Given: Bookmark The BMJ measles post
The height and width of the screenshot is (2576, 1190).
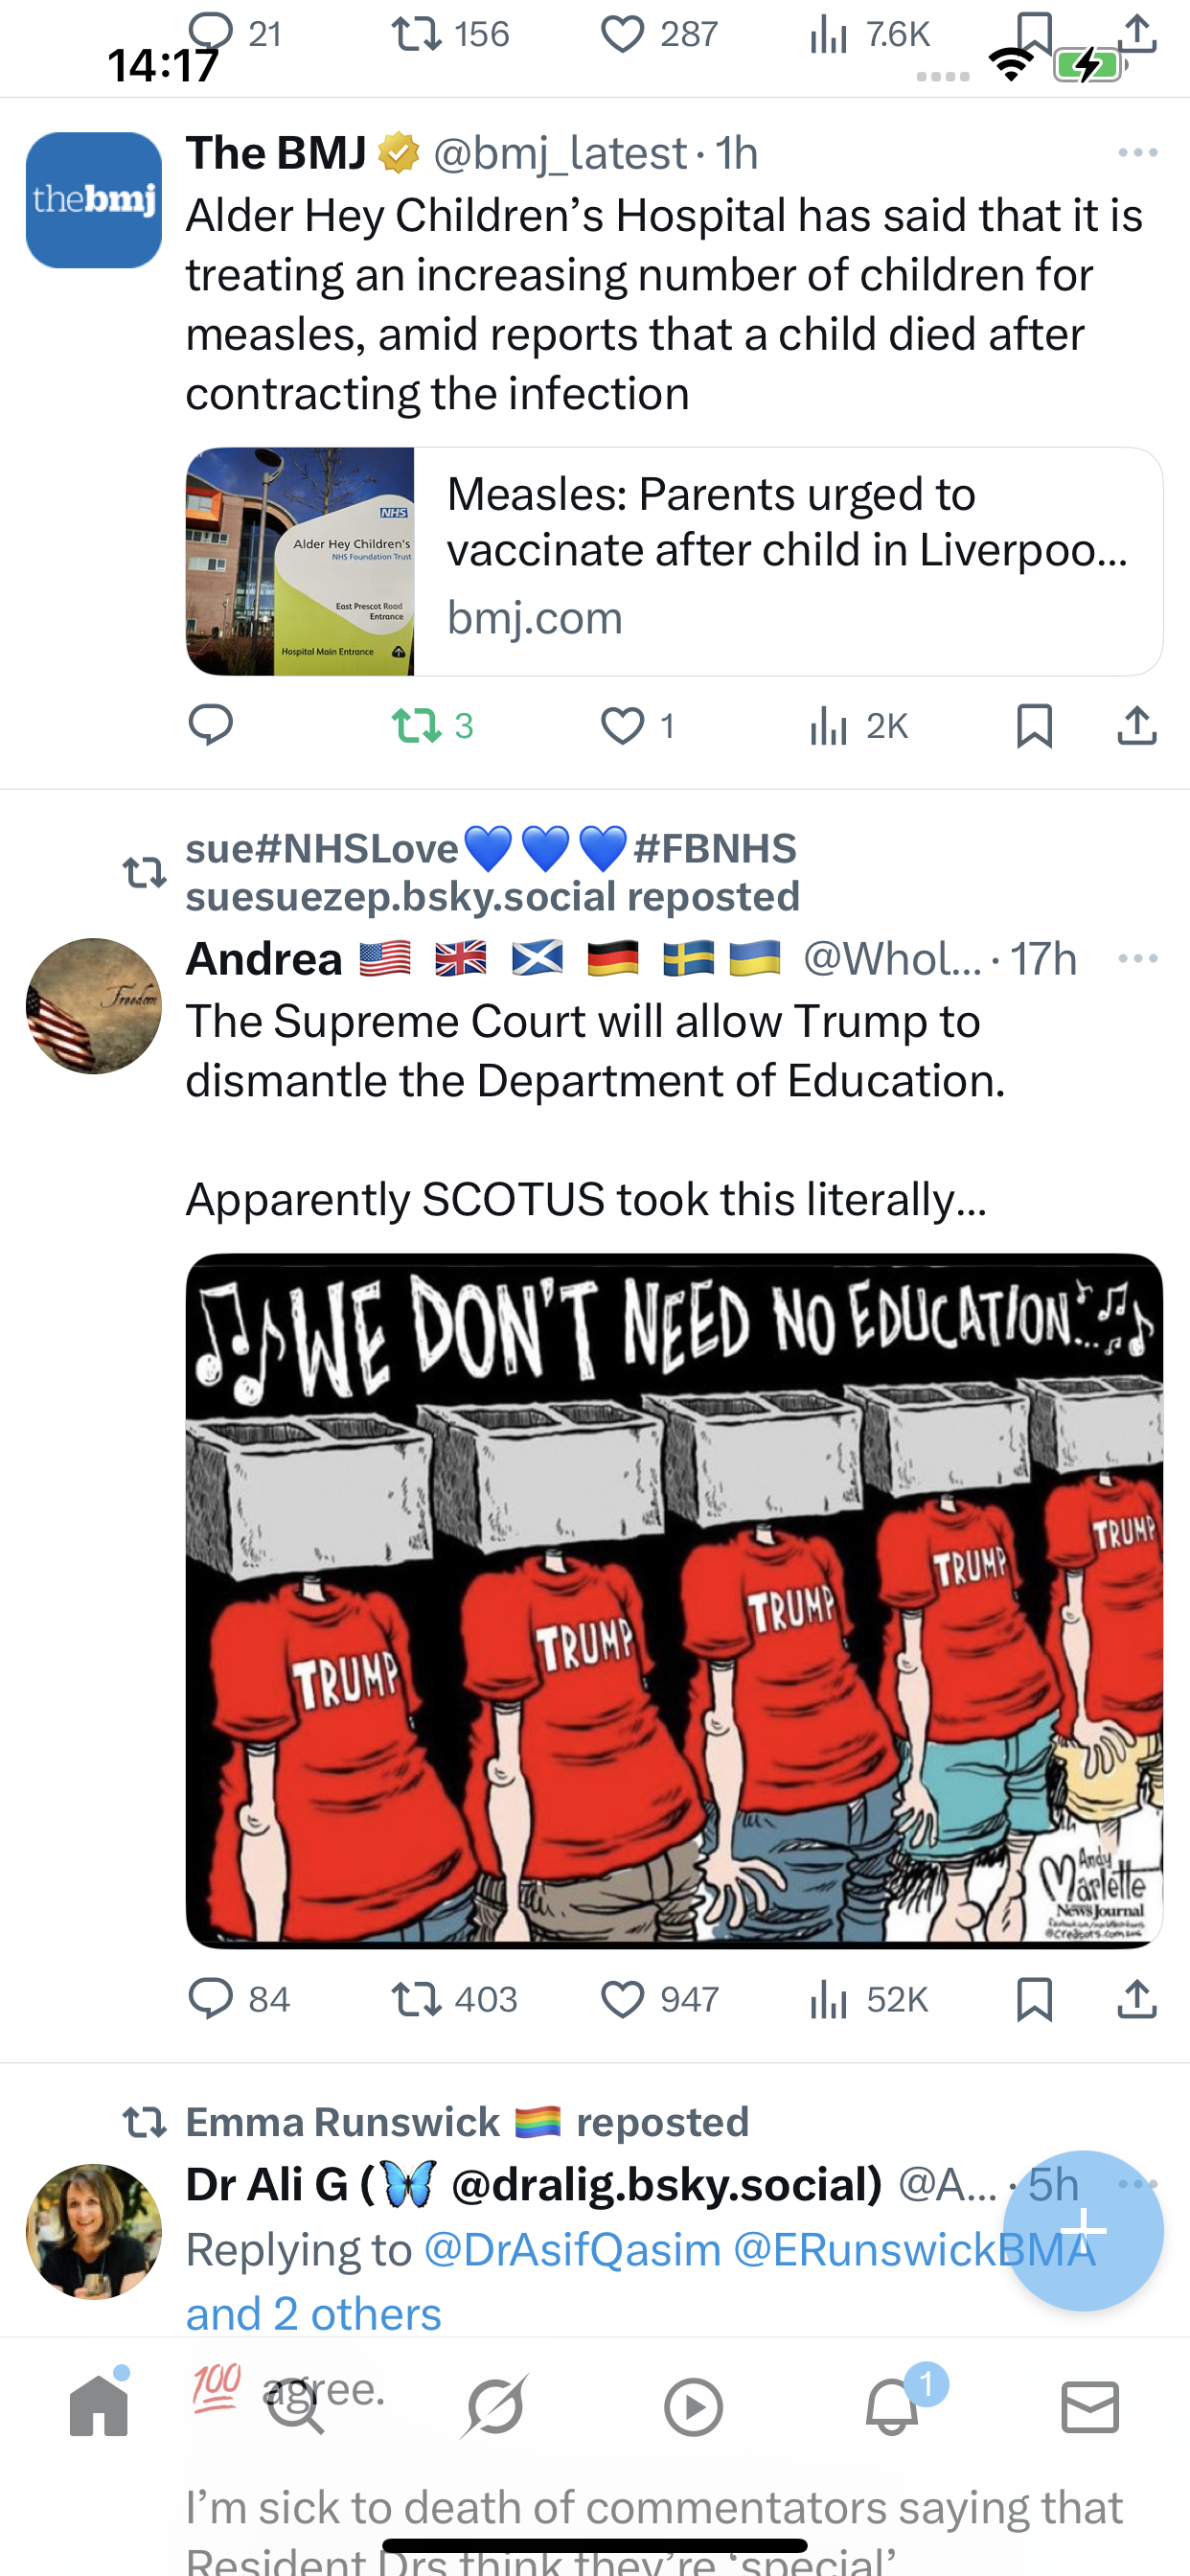Looking at the screenshot, I should tap(1034, 725).
